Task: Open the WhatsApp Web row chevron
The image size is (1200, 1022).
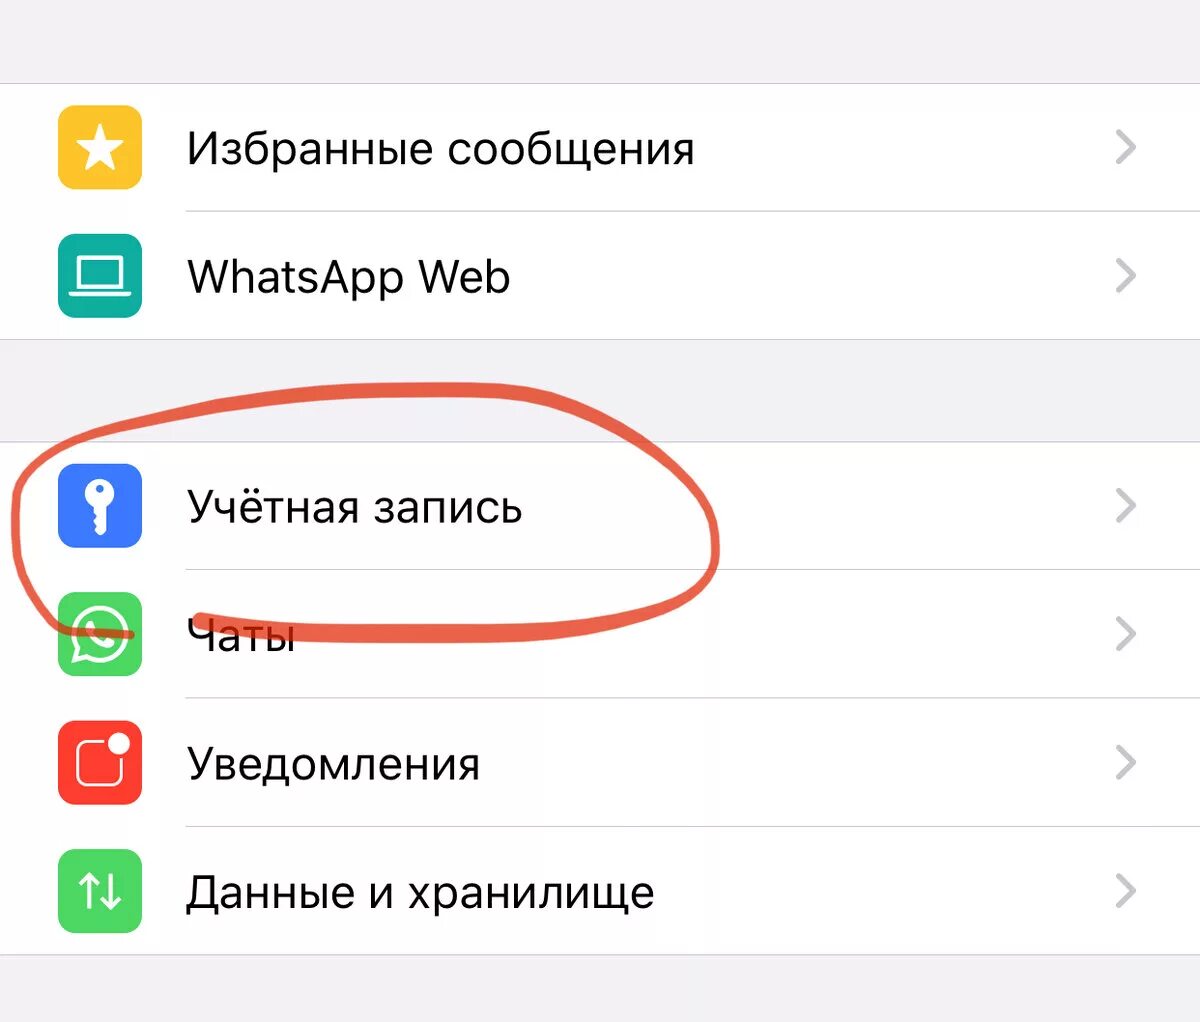Action: click(1126, 276)
